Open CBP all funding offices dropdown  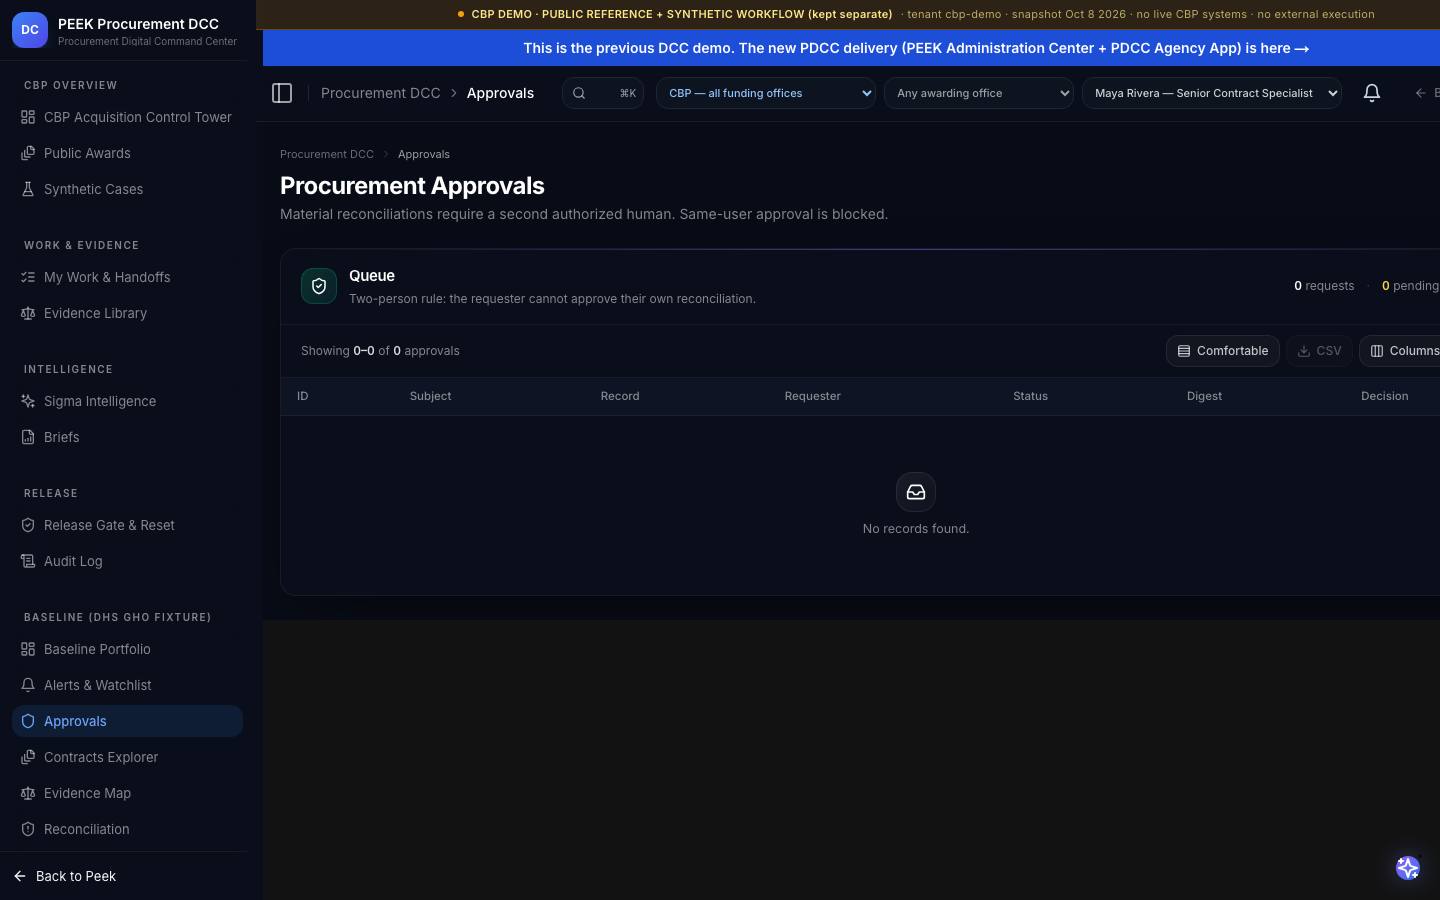click(x=766, y=93)
